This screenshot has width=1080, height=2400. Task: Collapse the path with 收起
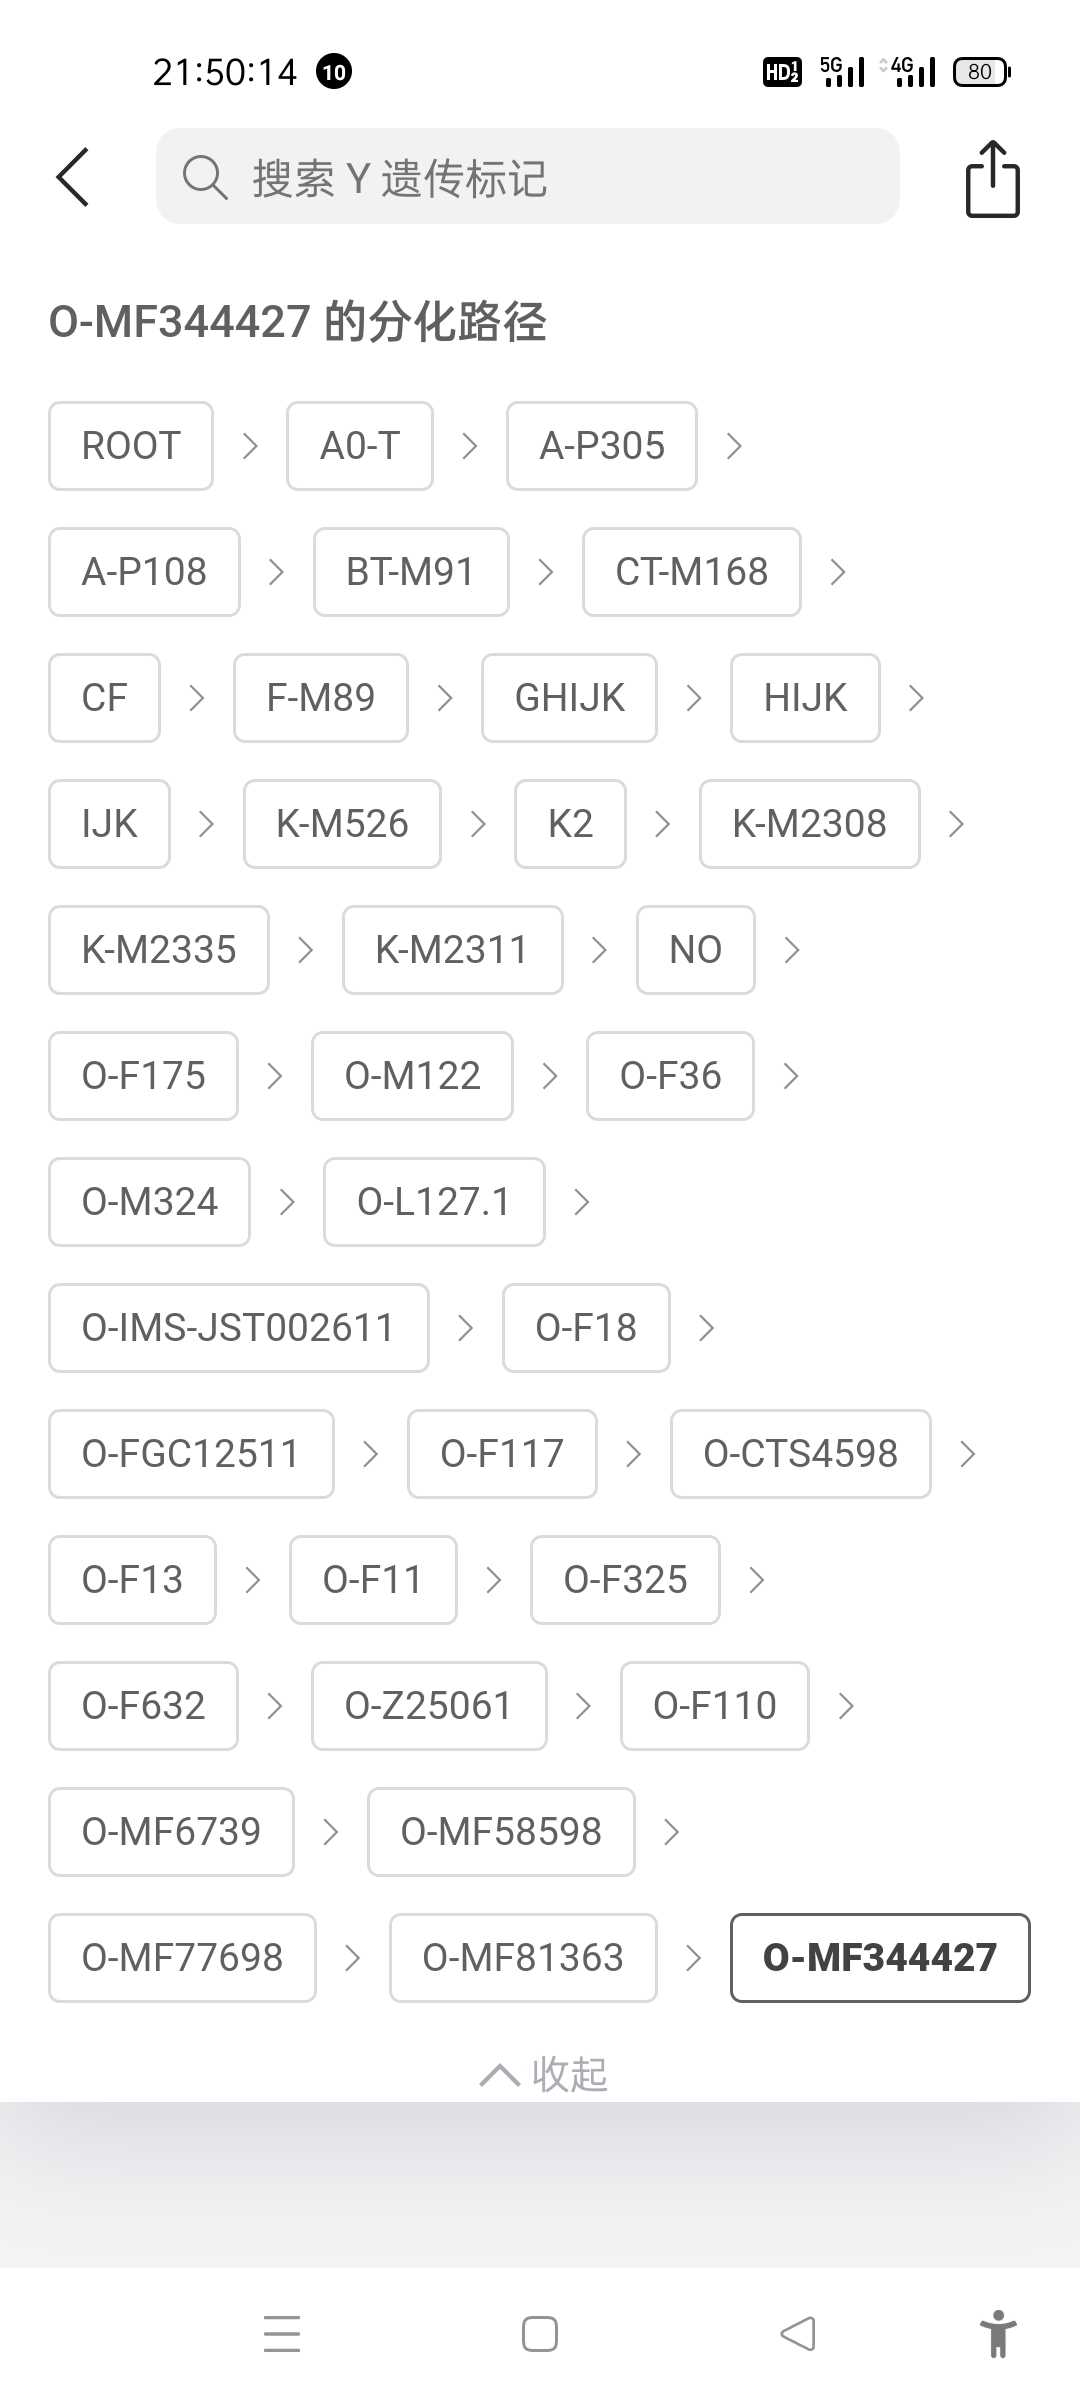544,2075
